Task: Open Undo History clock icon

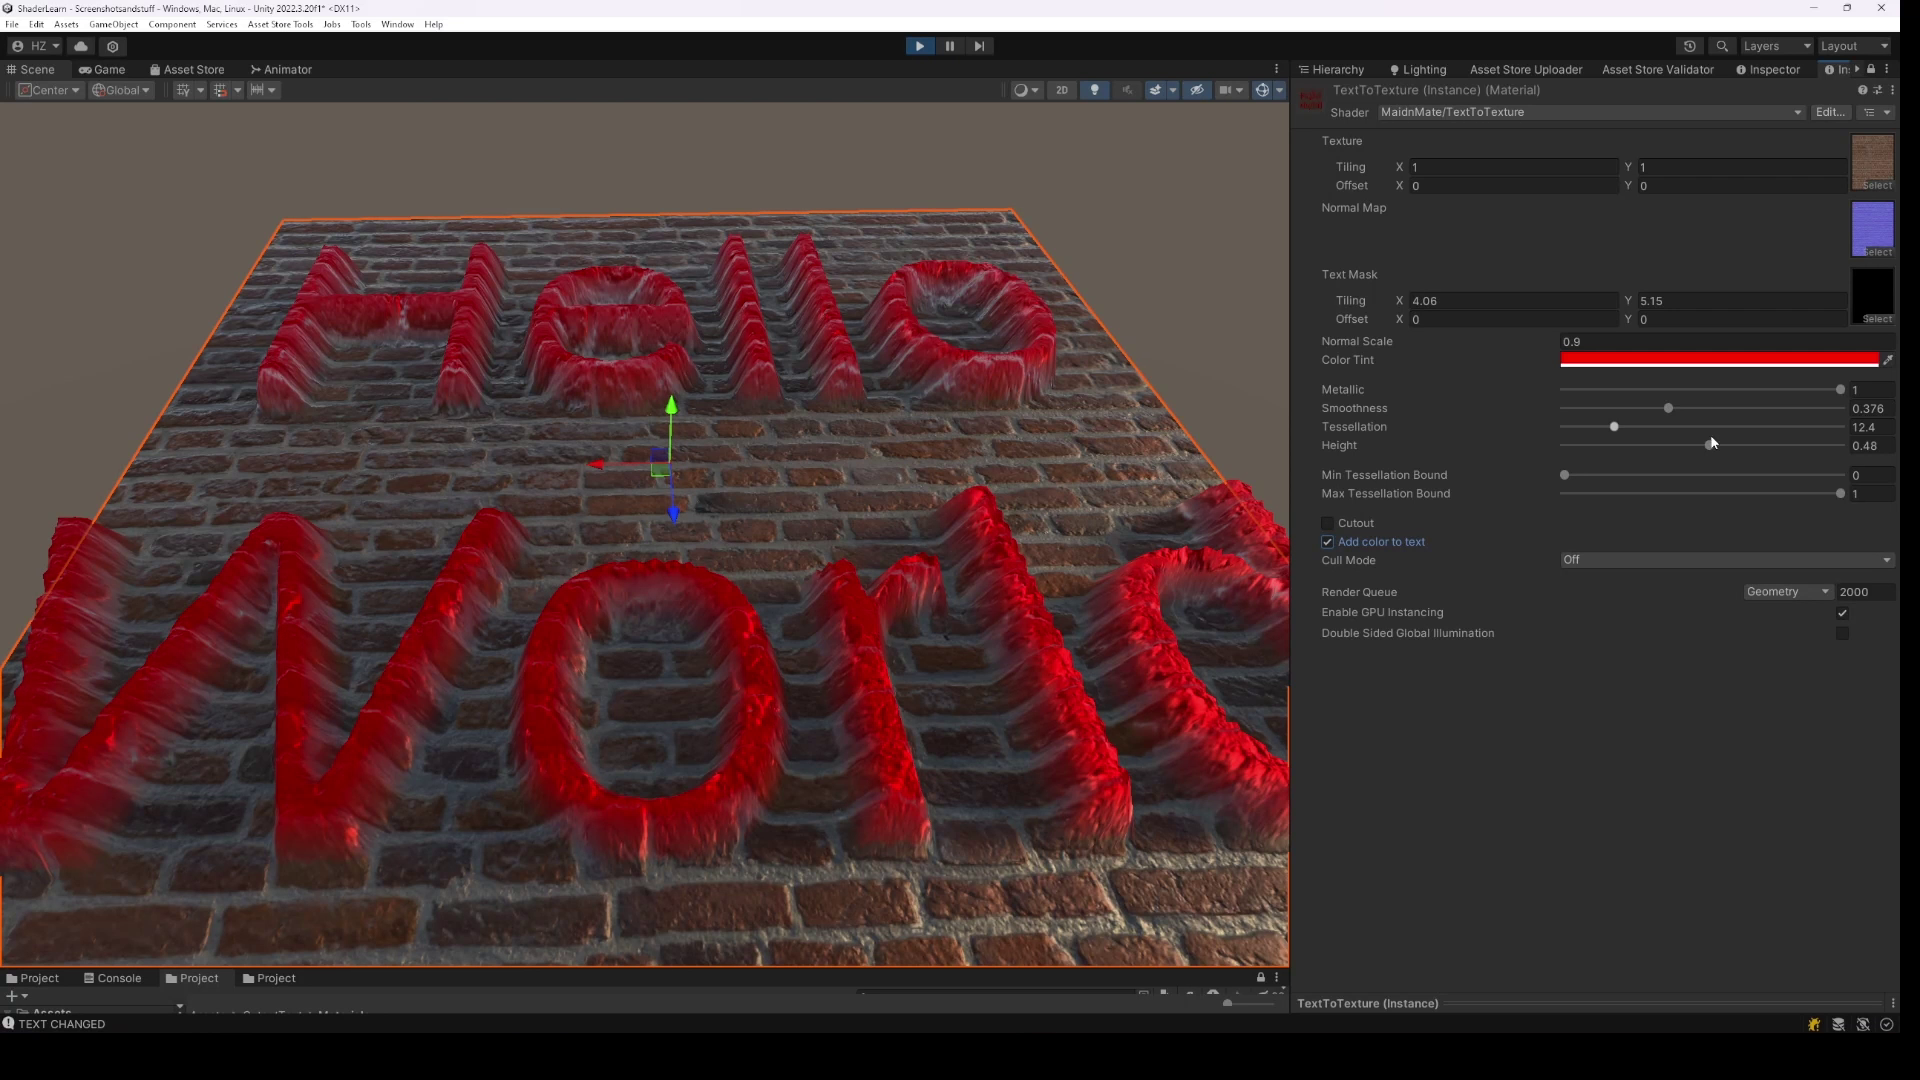Action: pyautogui.click(x=1690, y=46)
